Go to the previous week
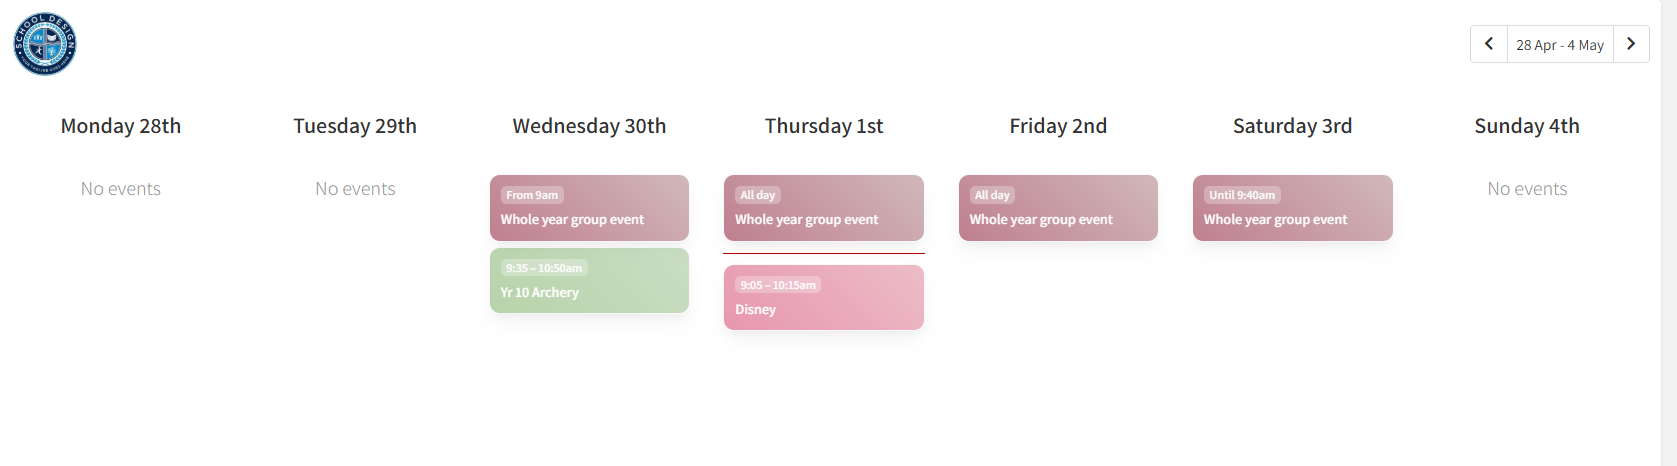The image size is (1677, 466). (x=1488, y=44)
